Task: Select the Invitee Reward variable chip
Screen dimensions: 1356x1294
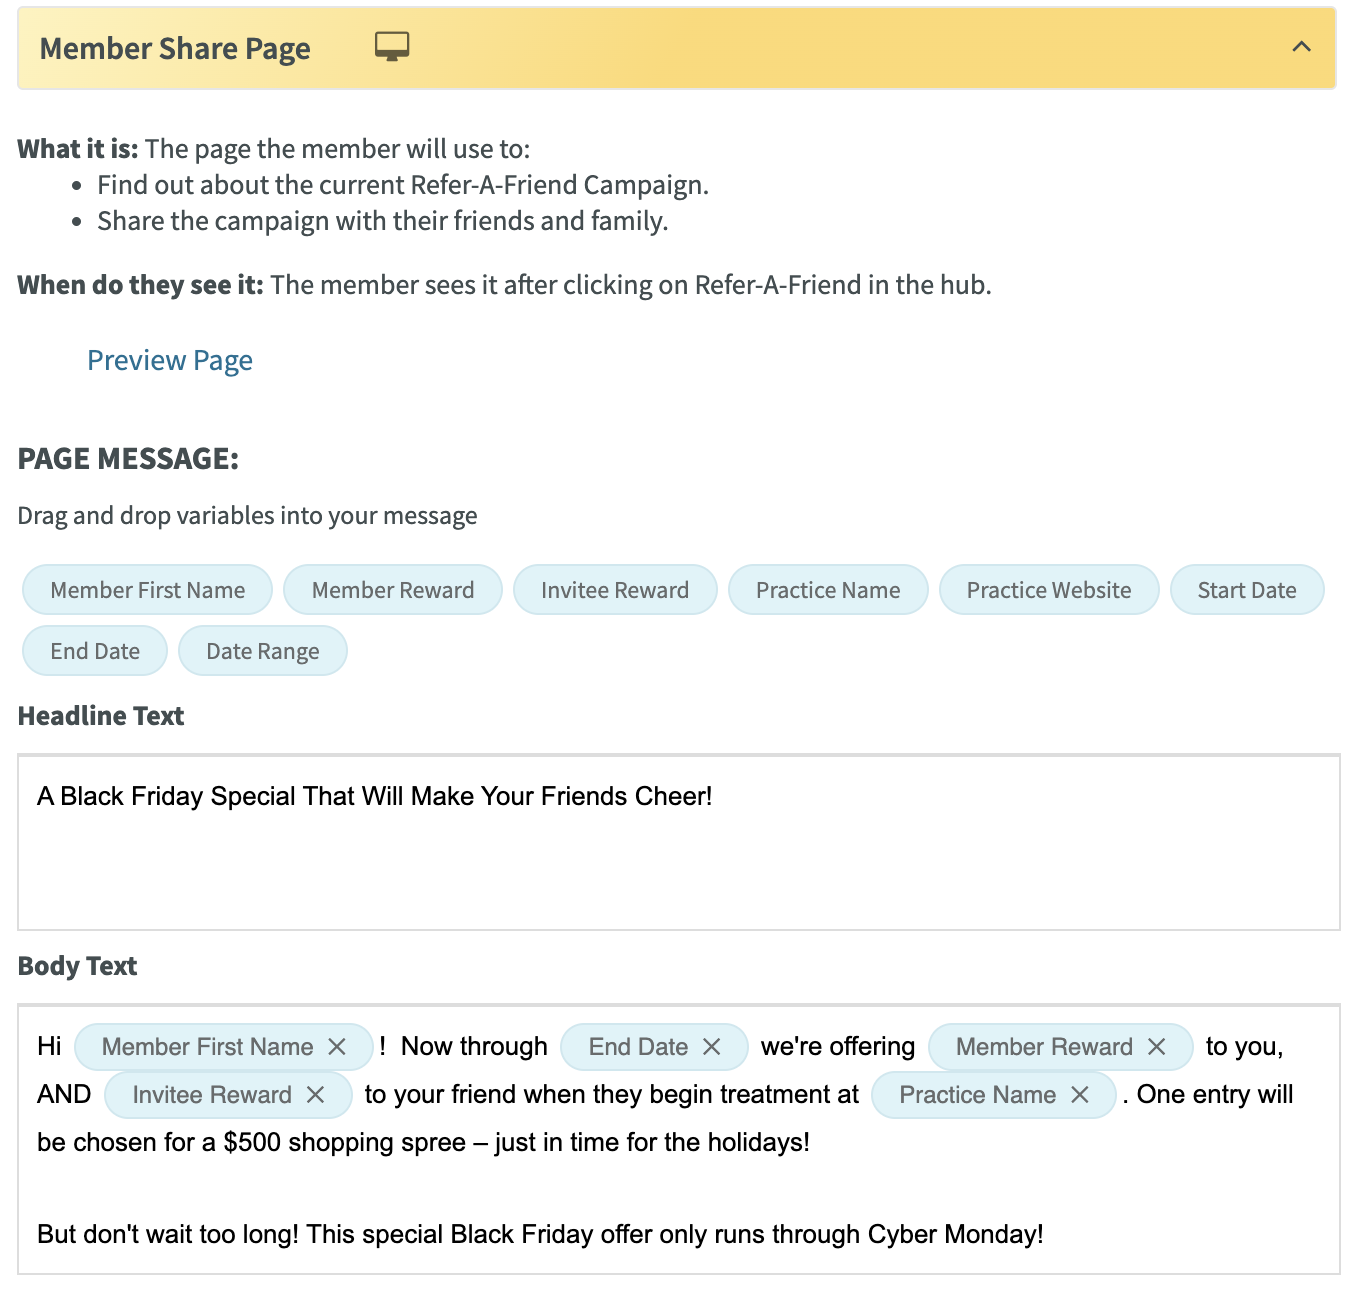Action: click(615, 590)
